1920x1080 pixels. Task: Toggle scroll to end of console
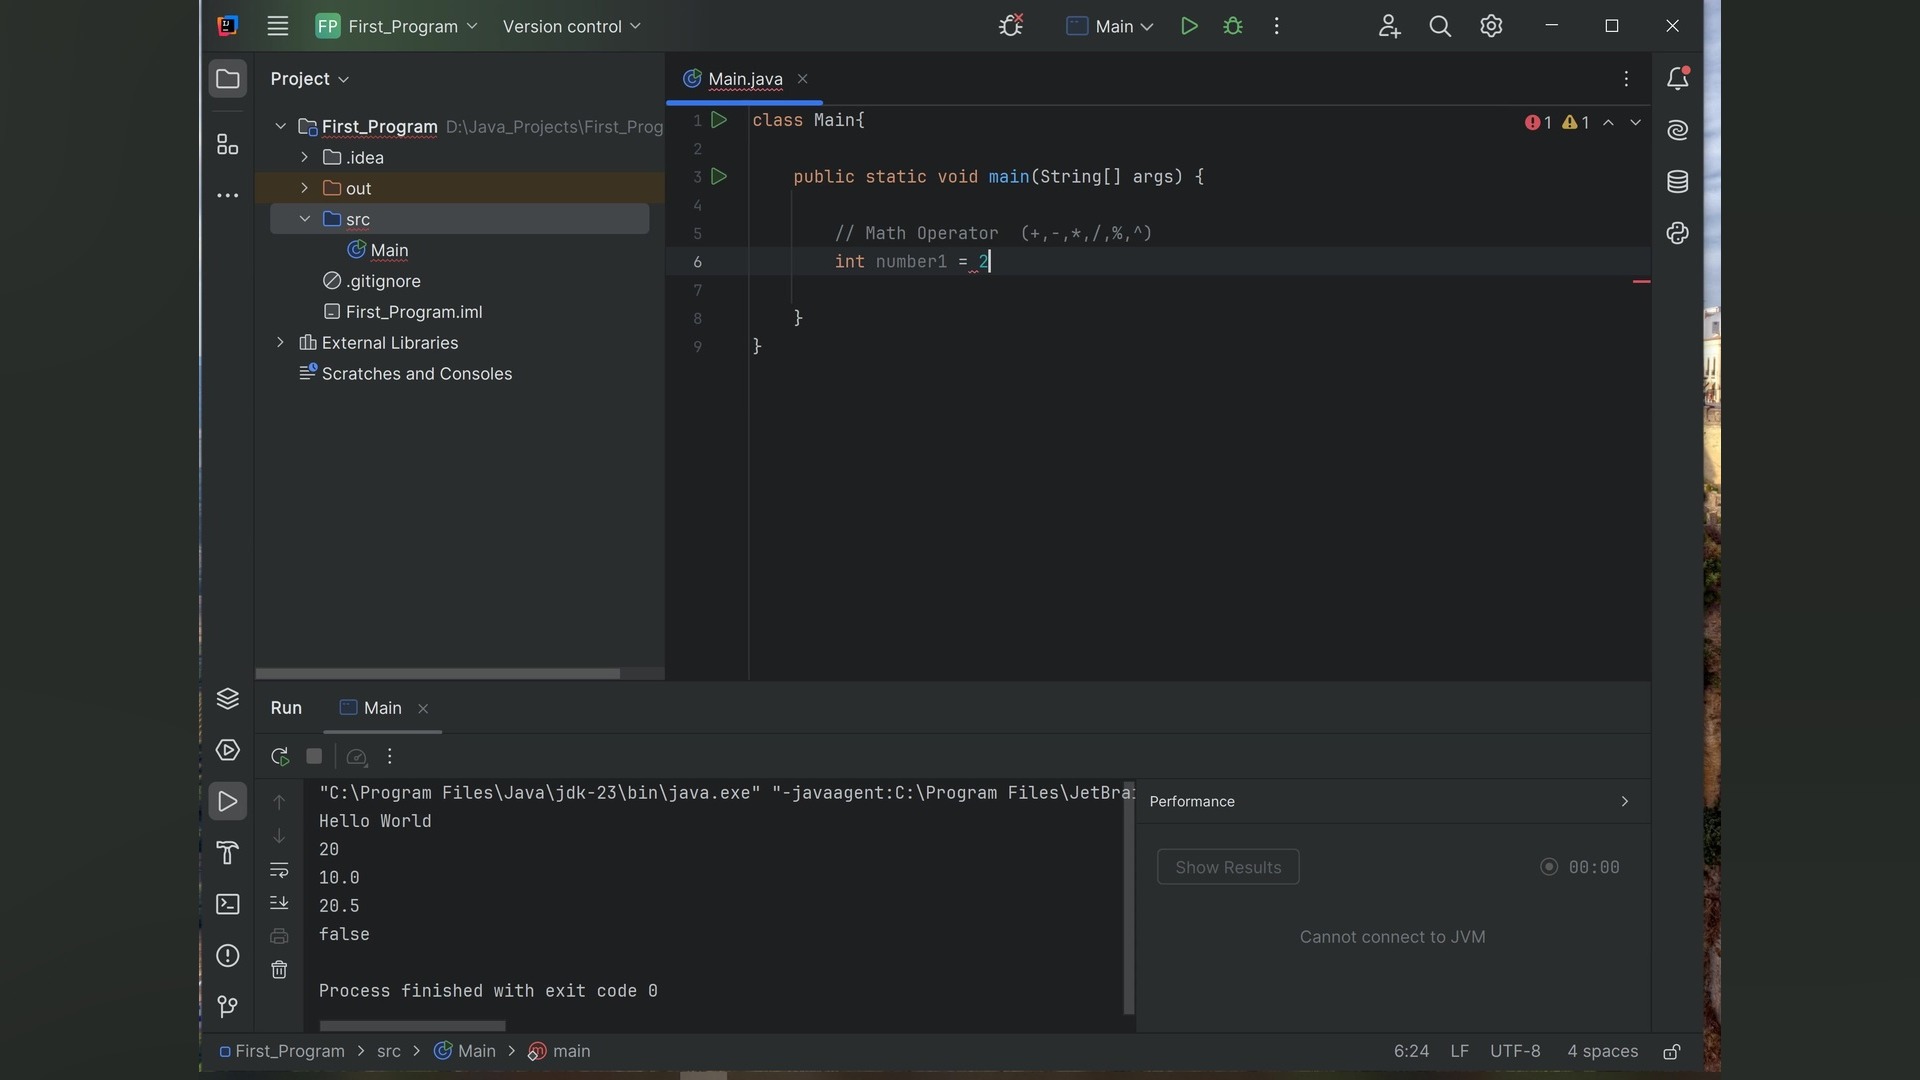tap(279, 903)
